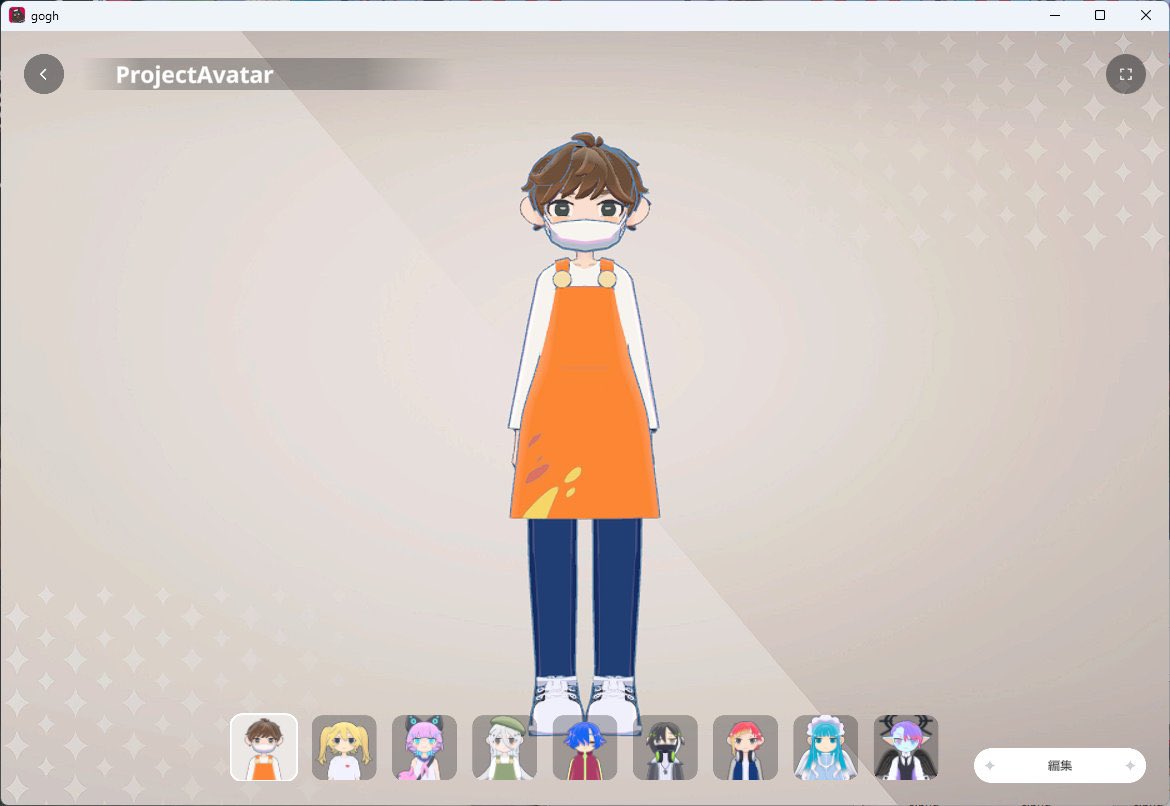The width and height of the screenshot is (1170, 806).
Task: Select the pink-haired cat-ear avatar
Action: (x=425, y=747)
